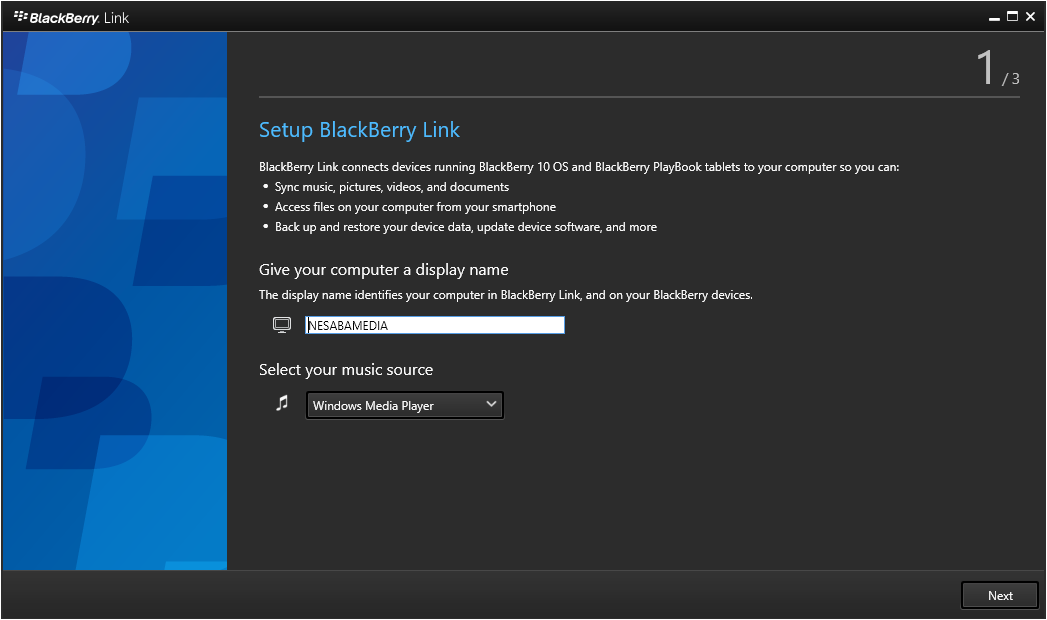
Task: Click the "Sync music, pictures, videos" bullet
Action: [392, 187]
